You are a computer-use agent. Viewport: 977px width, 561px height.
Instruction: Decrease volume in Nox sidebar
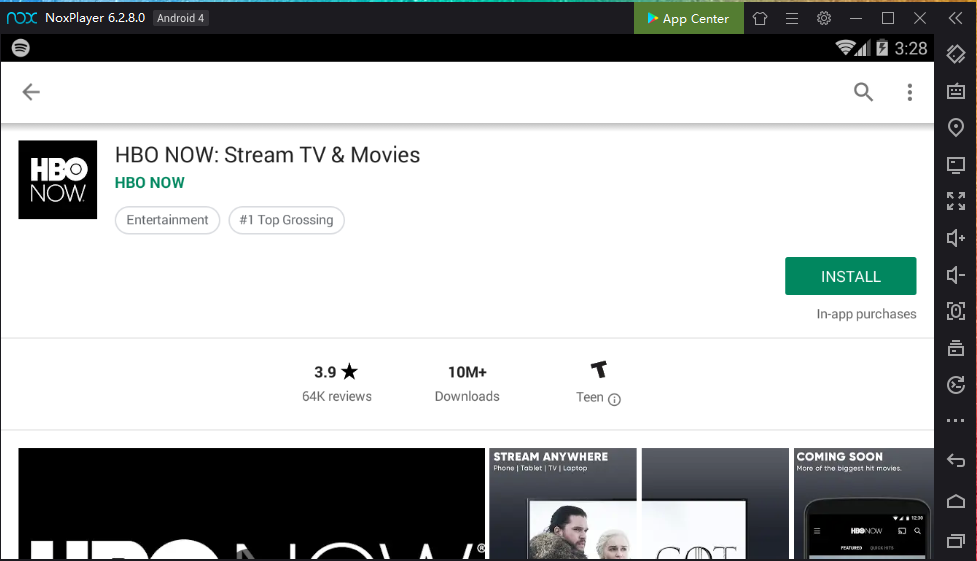click(956, 275)
